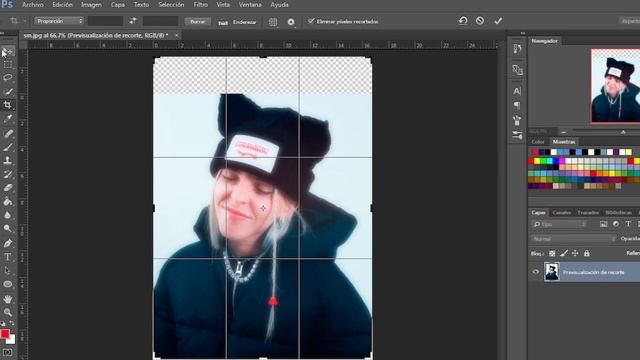
Task: Filter layers by pixel type
Action: pos(603,224)
